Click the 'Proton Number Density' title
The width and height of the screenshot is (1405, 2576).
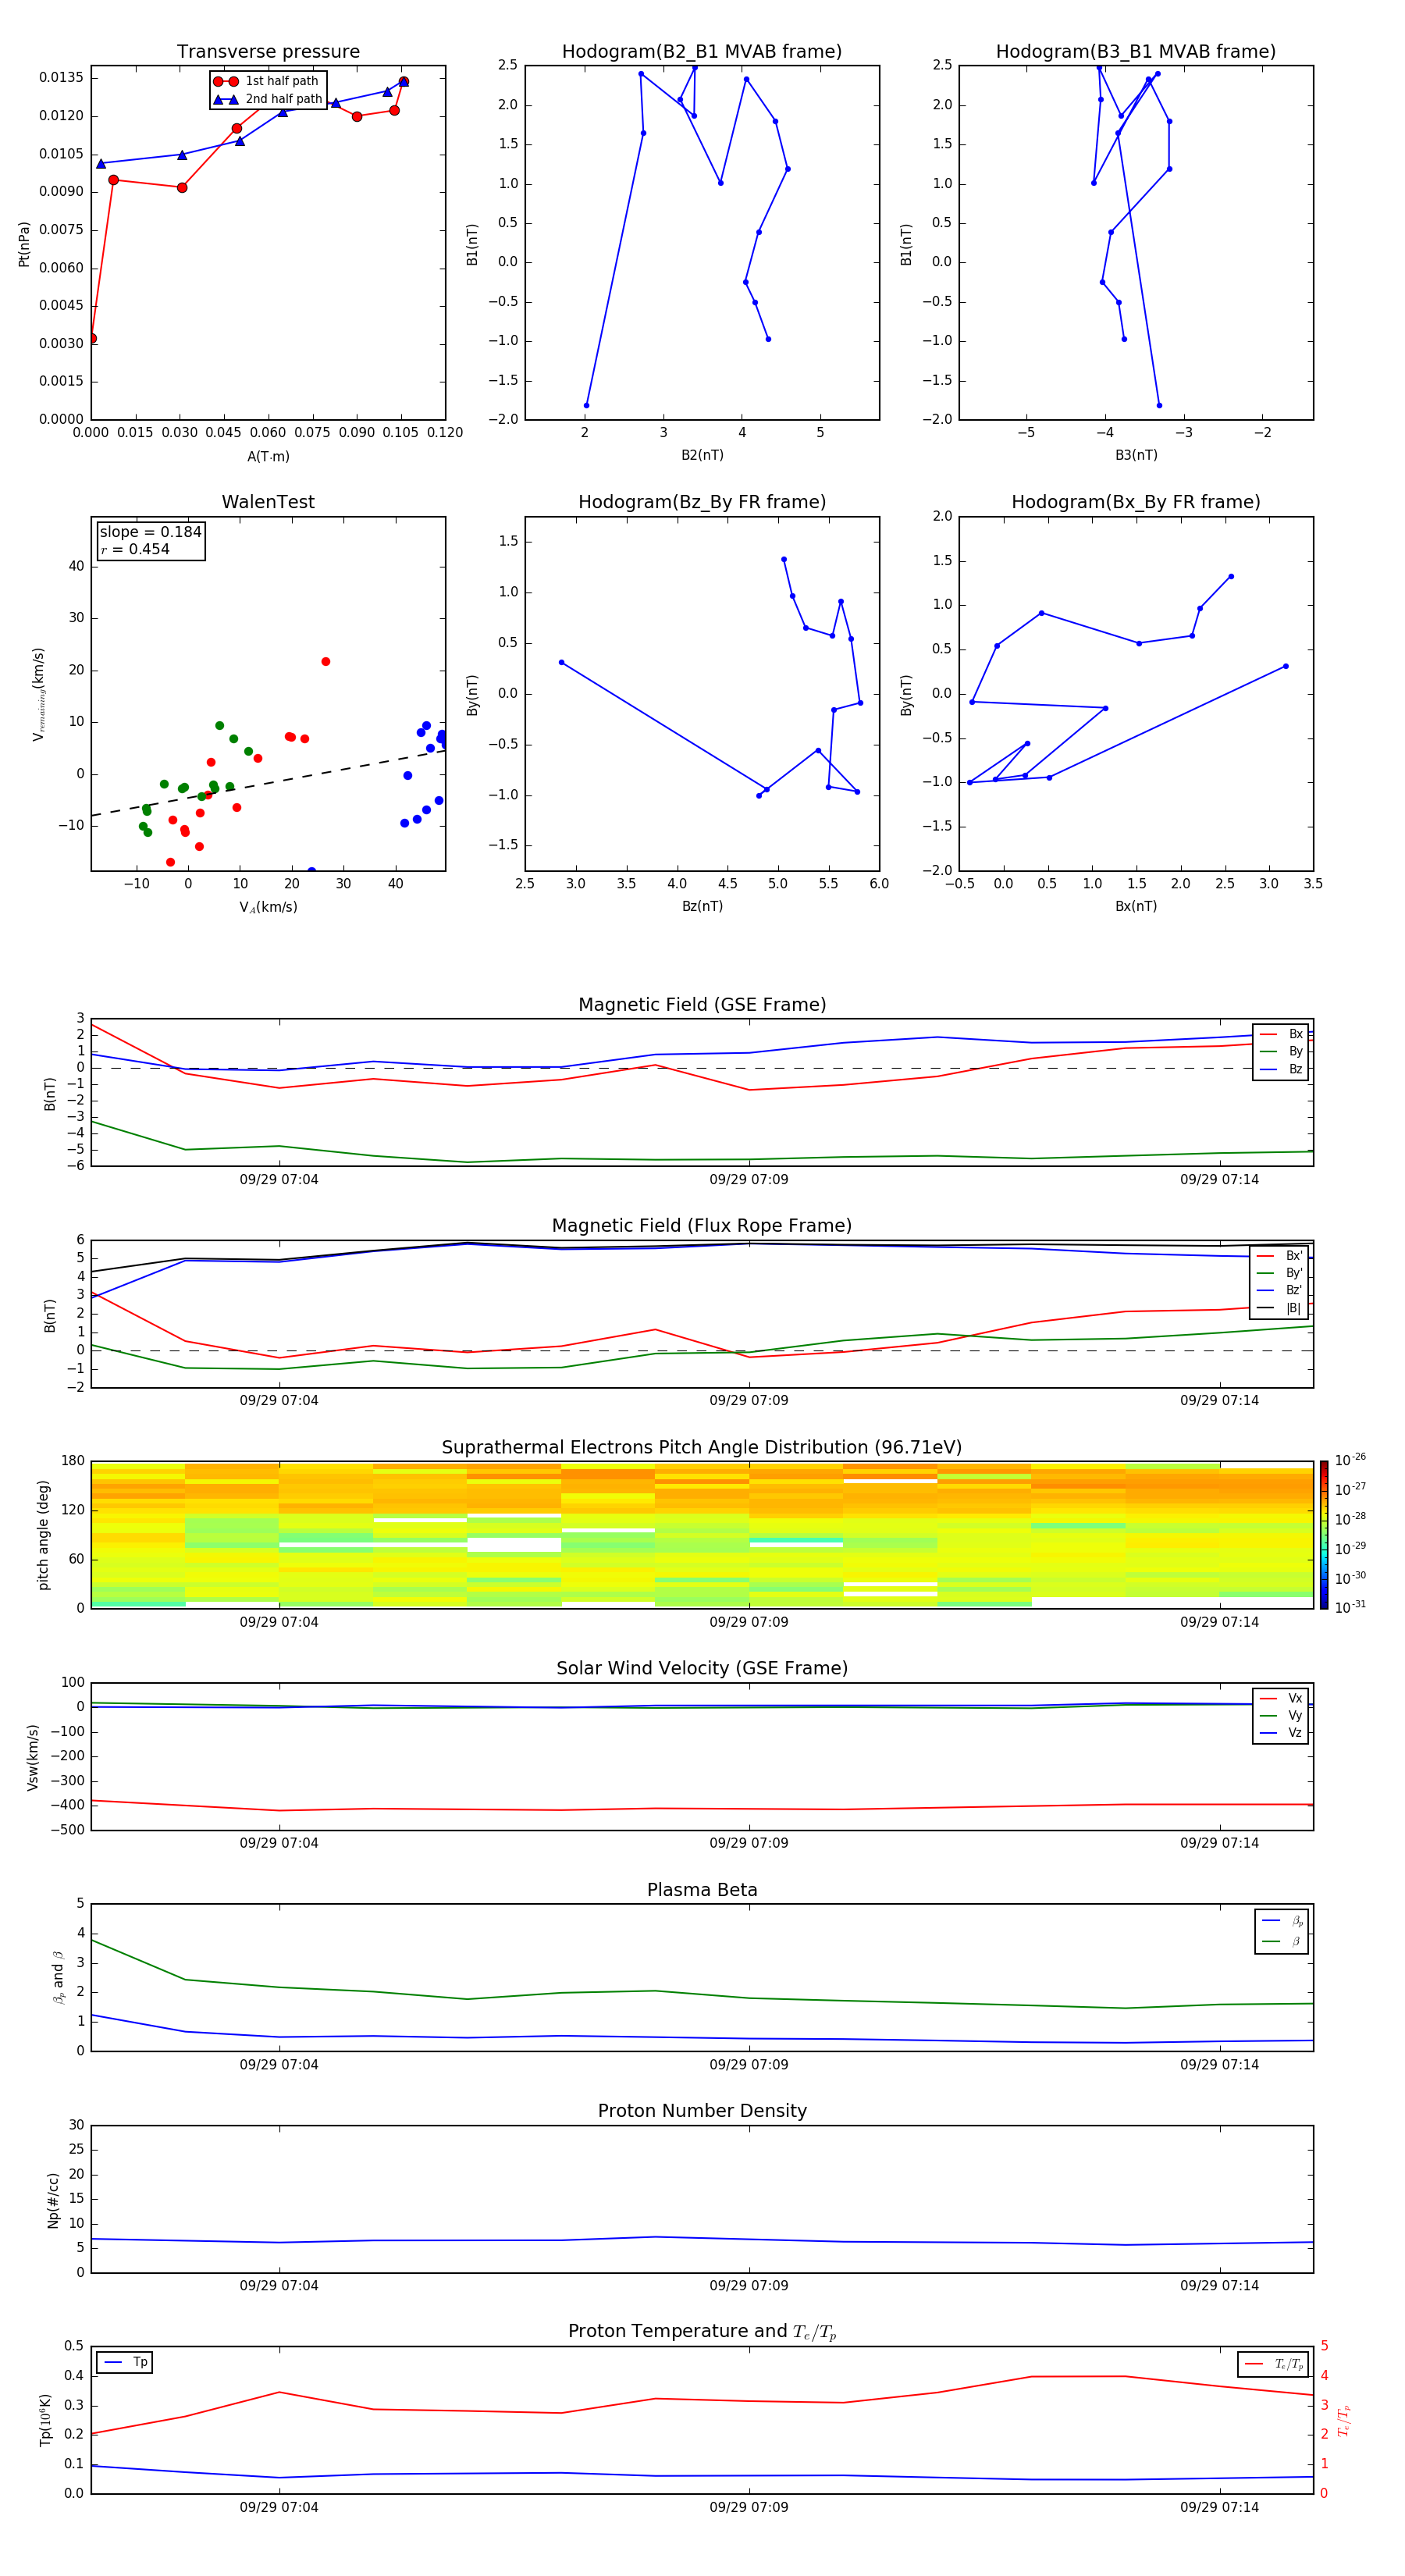pos(702,2111)
